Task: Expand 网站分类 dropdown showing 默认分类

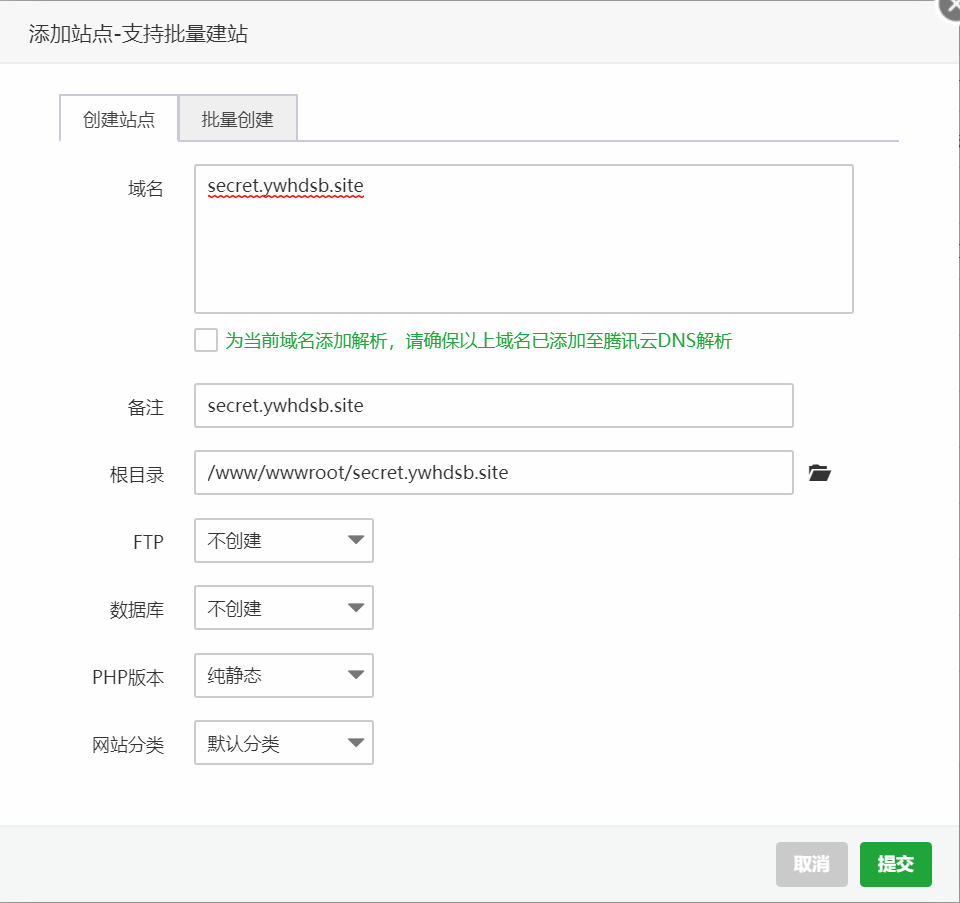Action: [283, 743]
